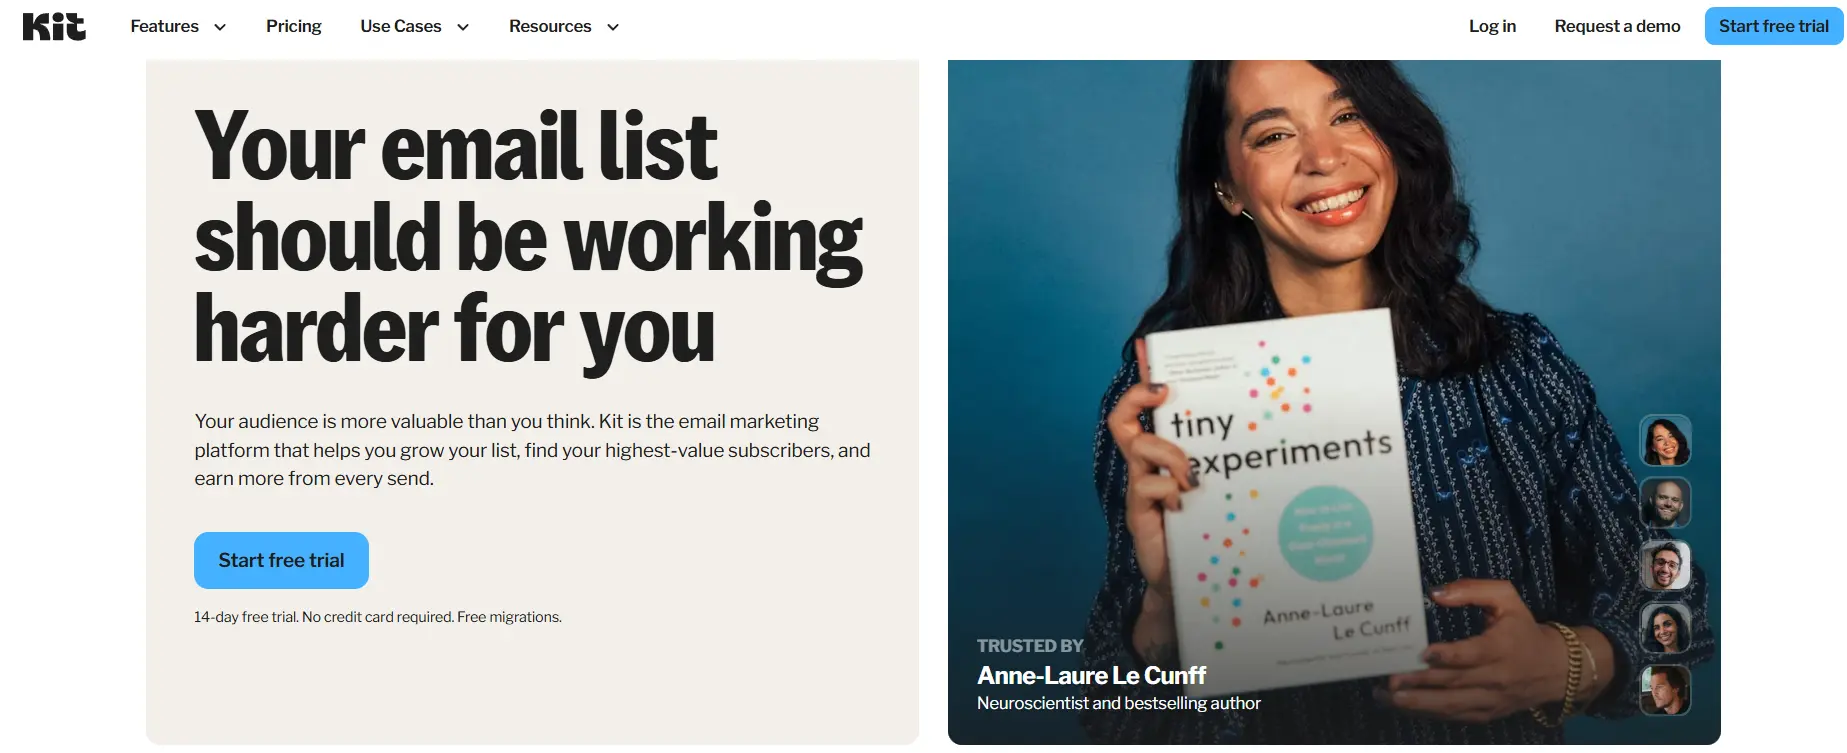
Task: Click the Kit logo in header
Action: 54,27
